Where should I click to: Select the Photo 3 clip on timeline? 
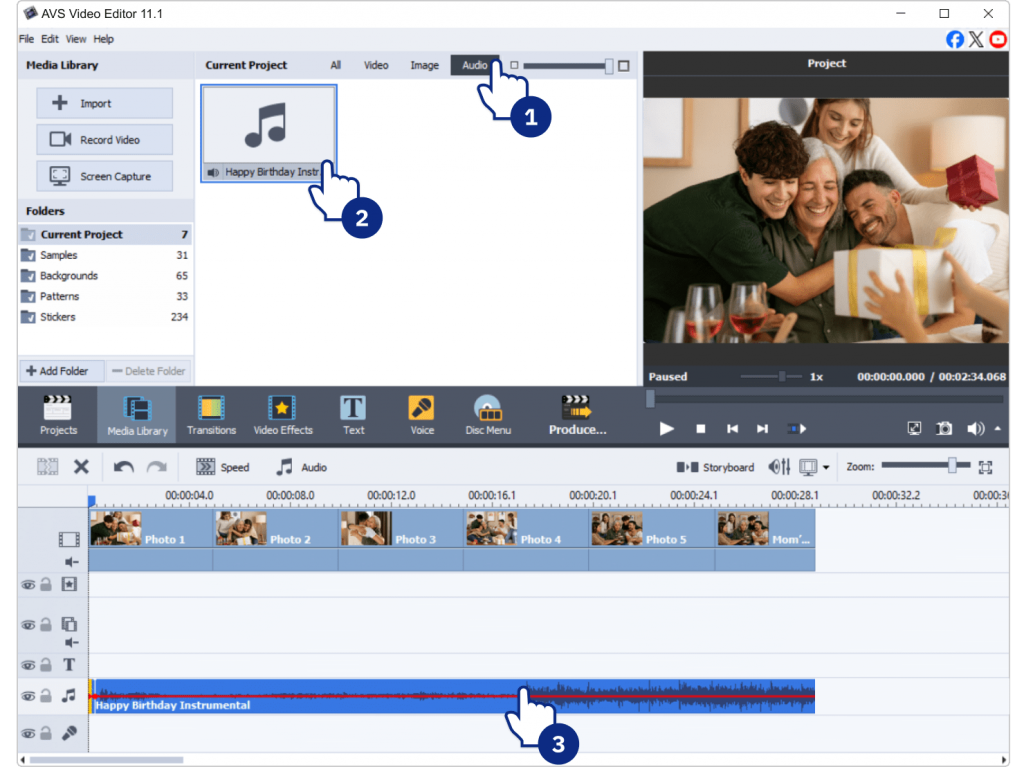[x=401, y=539]
